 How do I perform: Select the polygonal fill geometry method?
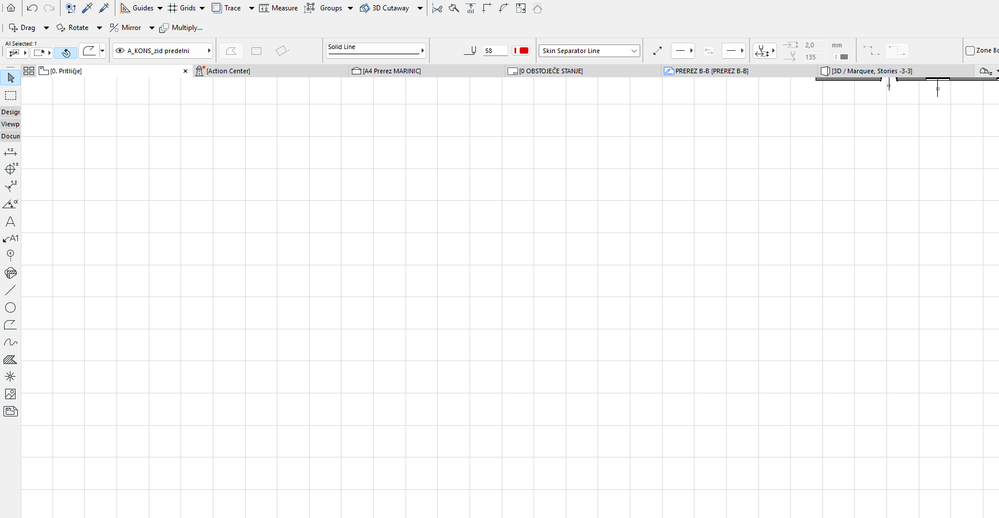pyautogui.click(x=231, y=51)
